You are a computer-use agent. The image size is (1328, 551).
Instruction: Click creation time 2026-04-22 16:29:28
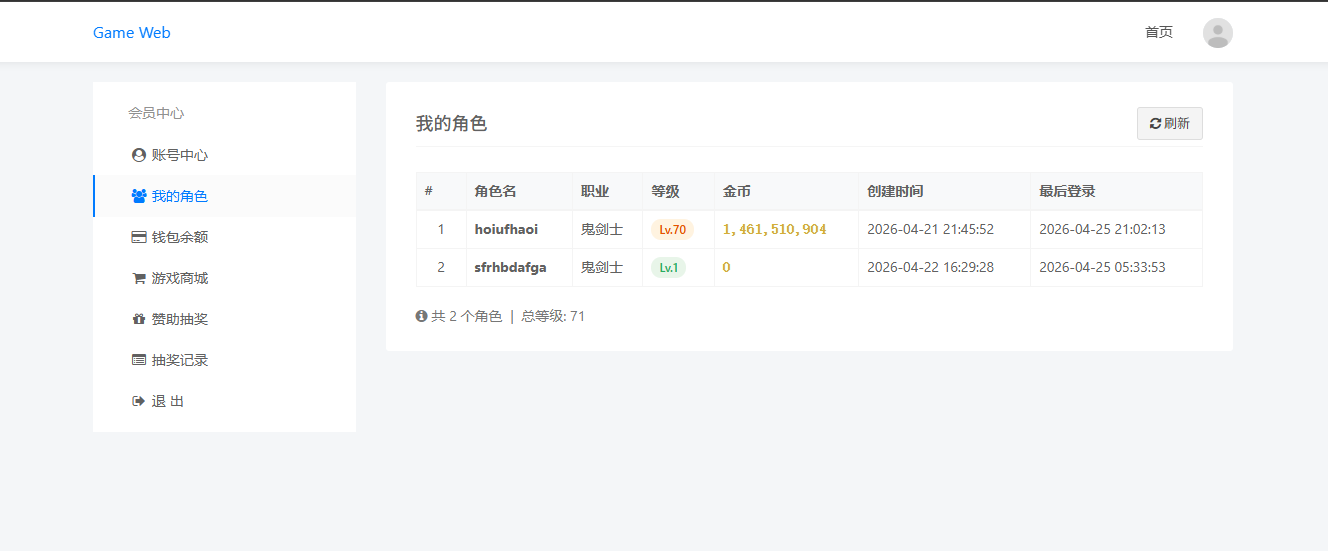[930, 267]
